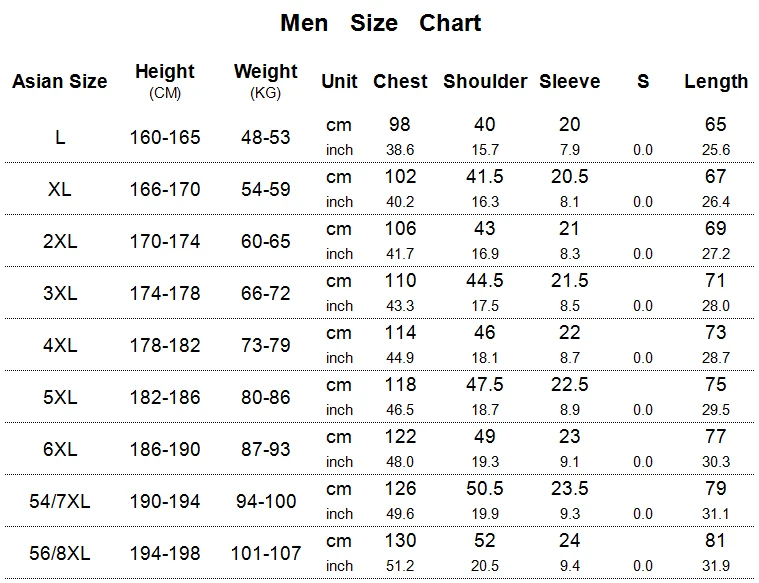
Task: Click the Length column header
Action: point(716,82)
